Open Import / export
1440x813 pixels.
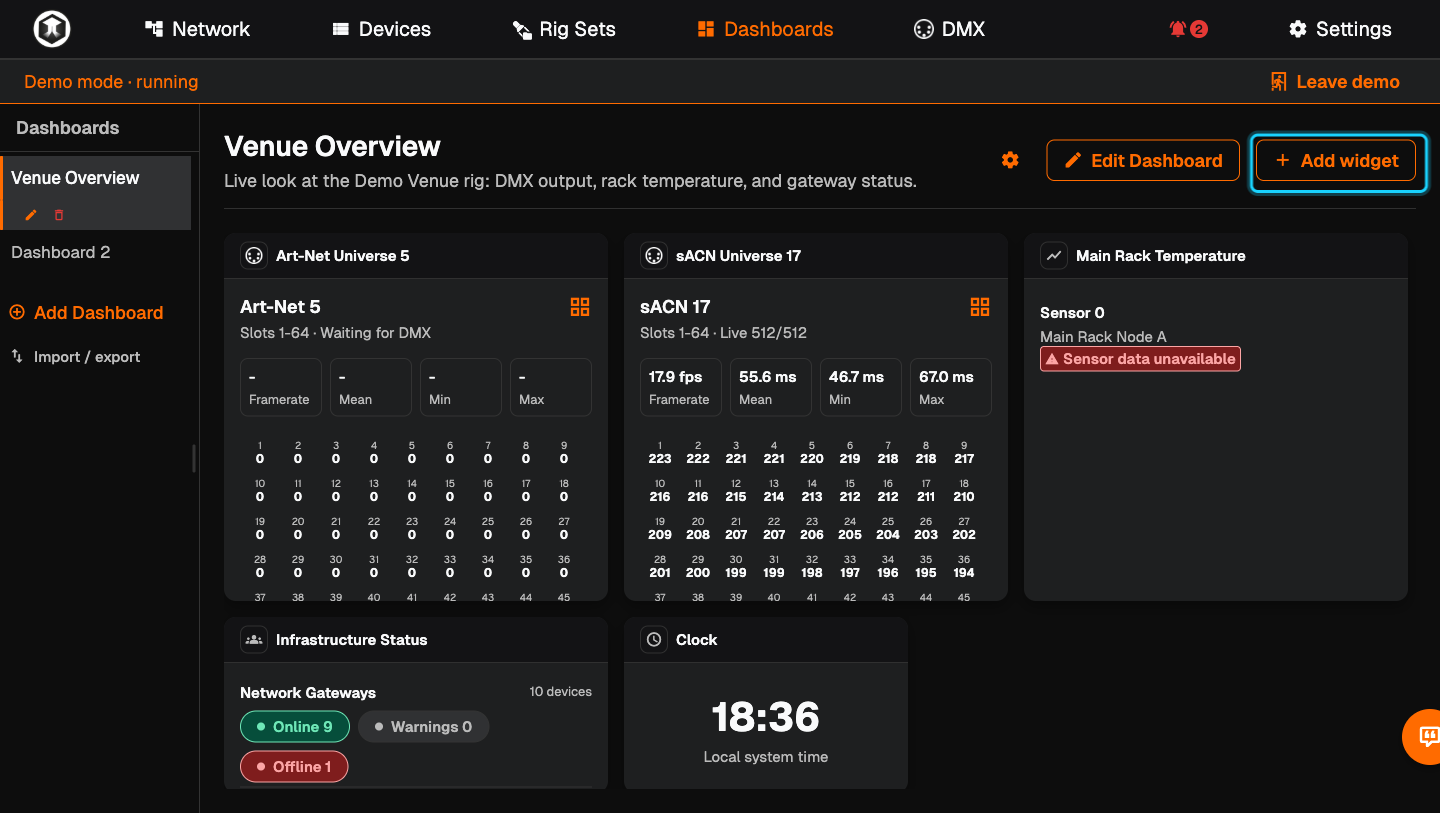tap(75, 357)
